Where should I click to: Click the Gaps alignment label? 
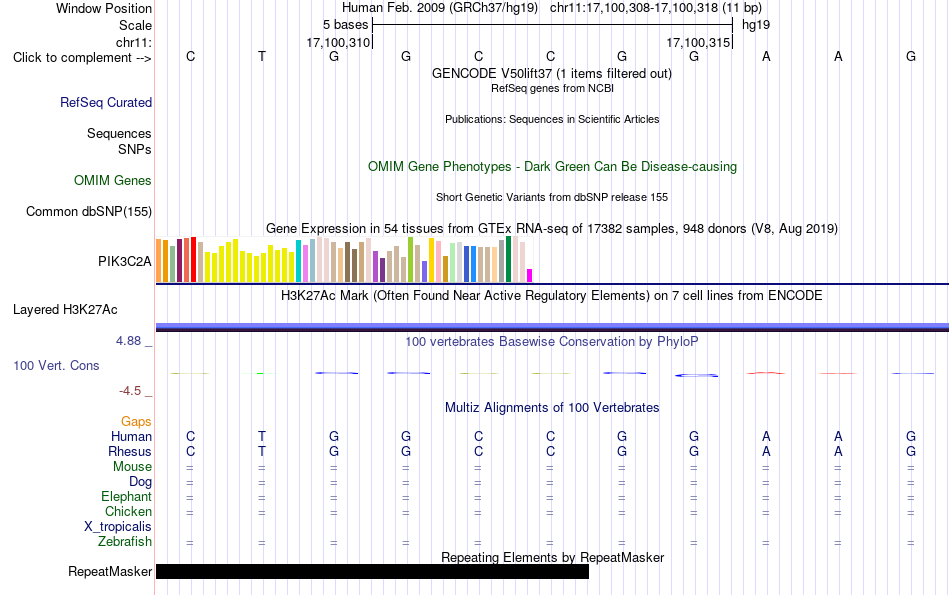[x=136, y=421]
